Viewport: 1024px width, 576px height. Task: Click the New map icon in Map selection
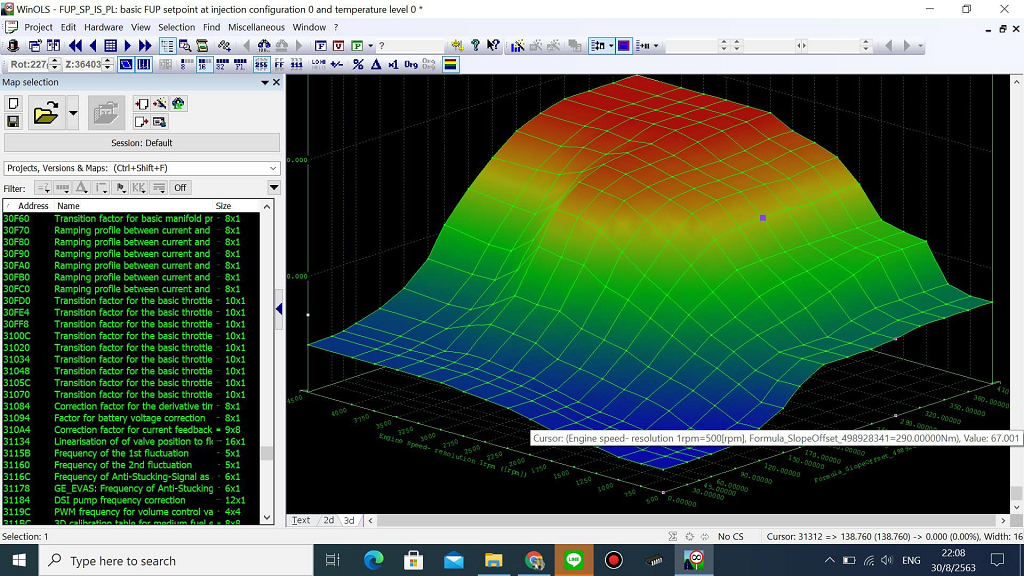click(13, 103)
